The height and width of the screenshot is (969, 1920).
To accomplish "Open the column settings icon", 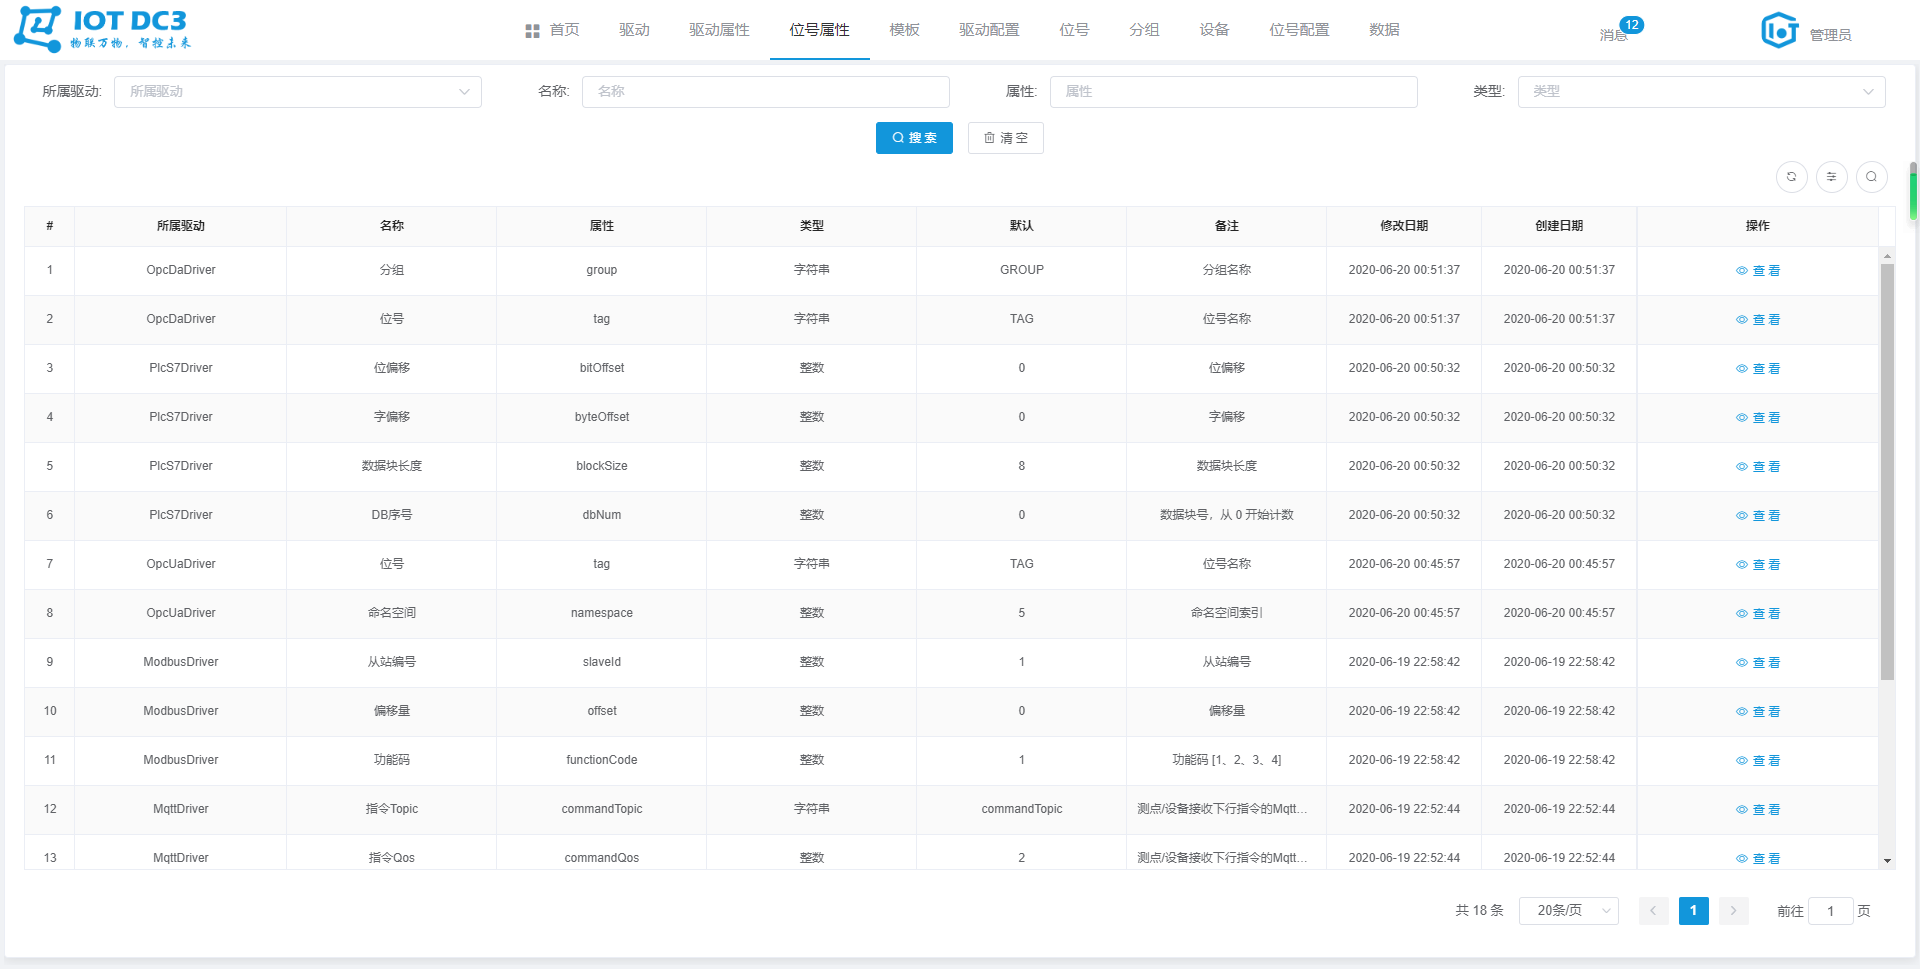I will tap(1831, 177).
